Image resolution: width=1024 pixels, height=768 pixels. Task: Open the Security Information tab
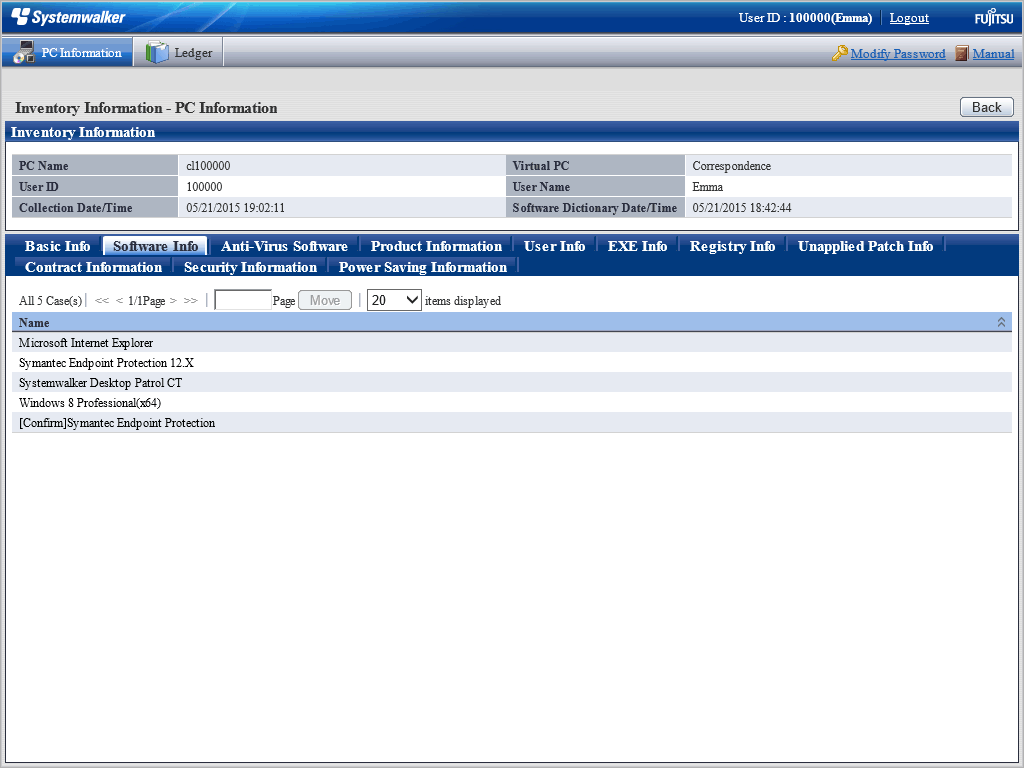tap(250, 267)
